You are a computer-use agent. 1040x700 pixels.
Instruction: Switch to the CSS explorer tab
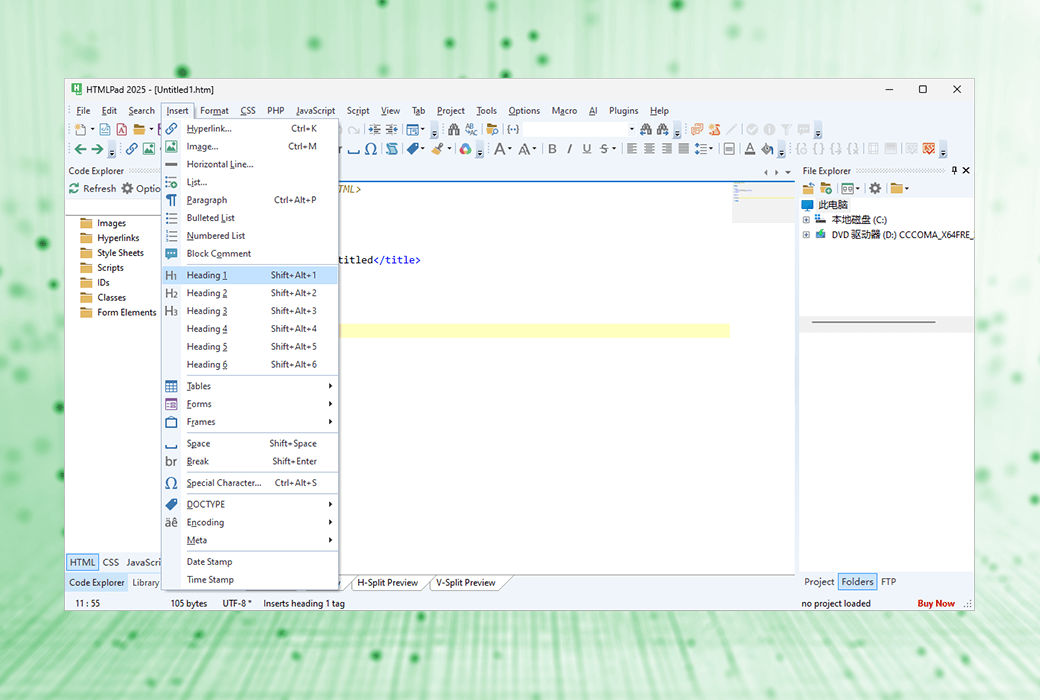pyautogui.click(x=111, y=563)
